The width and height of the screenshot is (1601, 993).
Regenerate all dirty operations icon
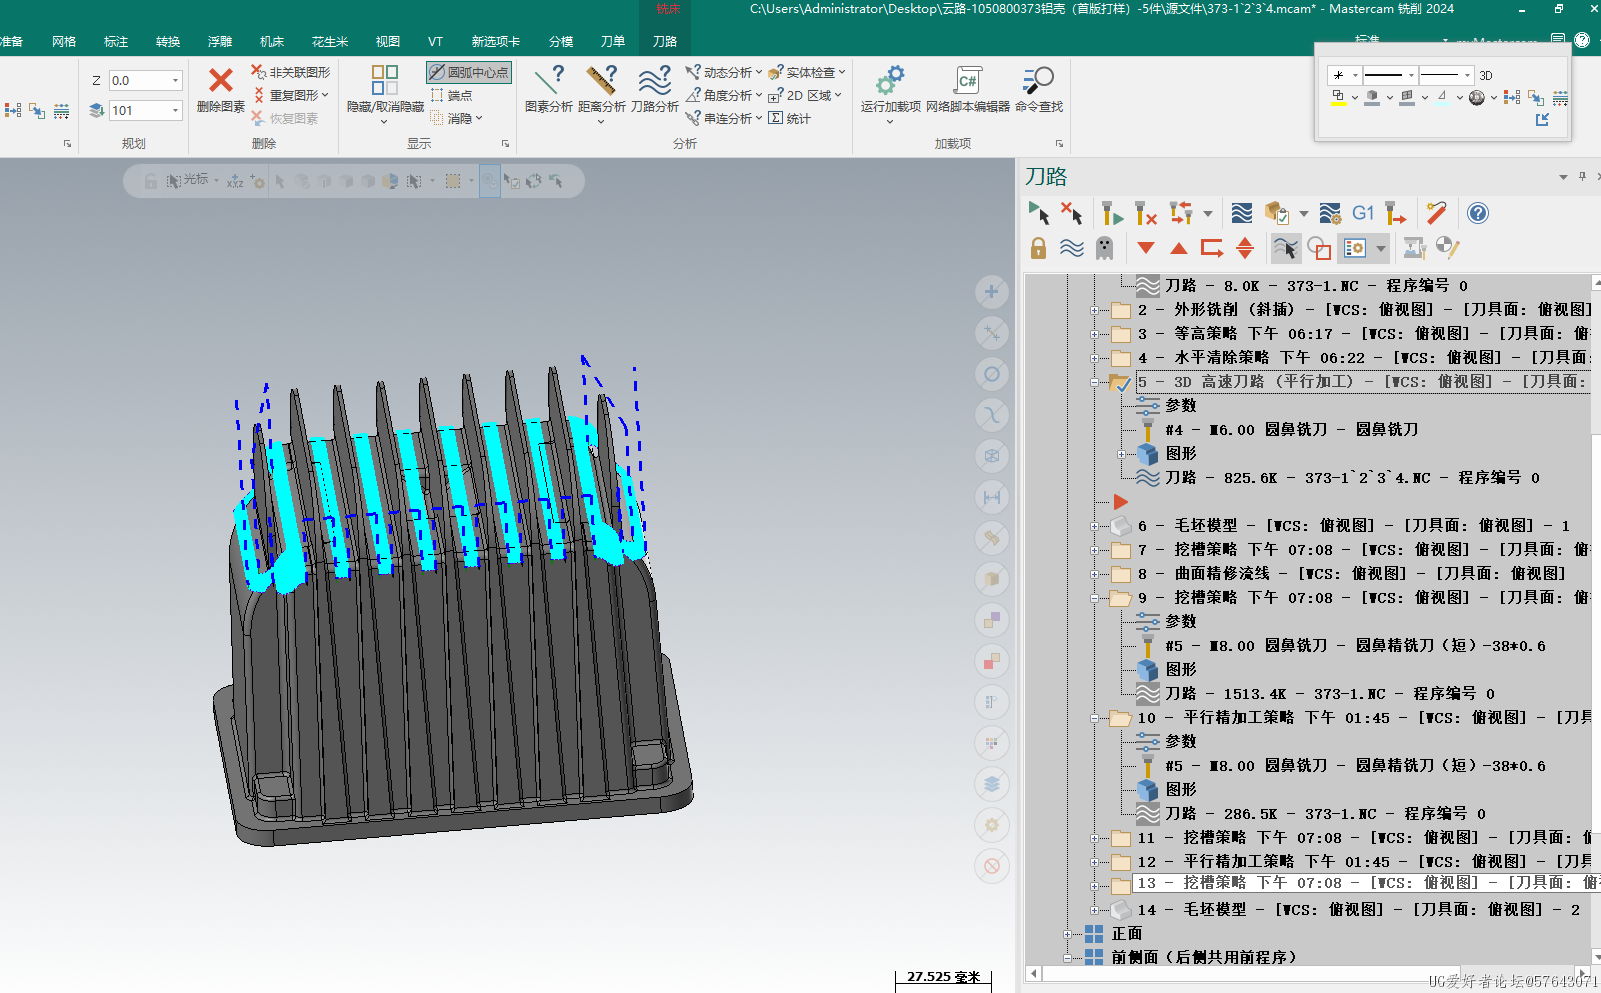1146,213
